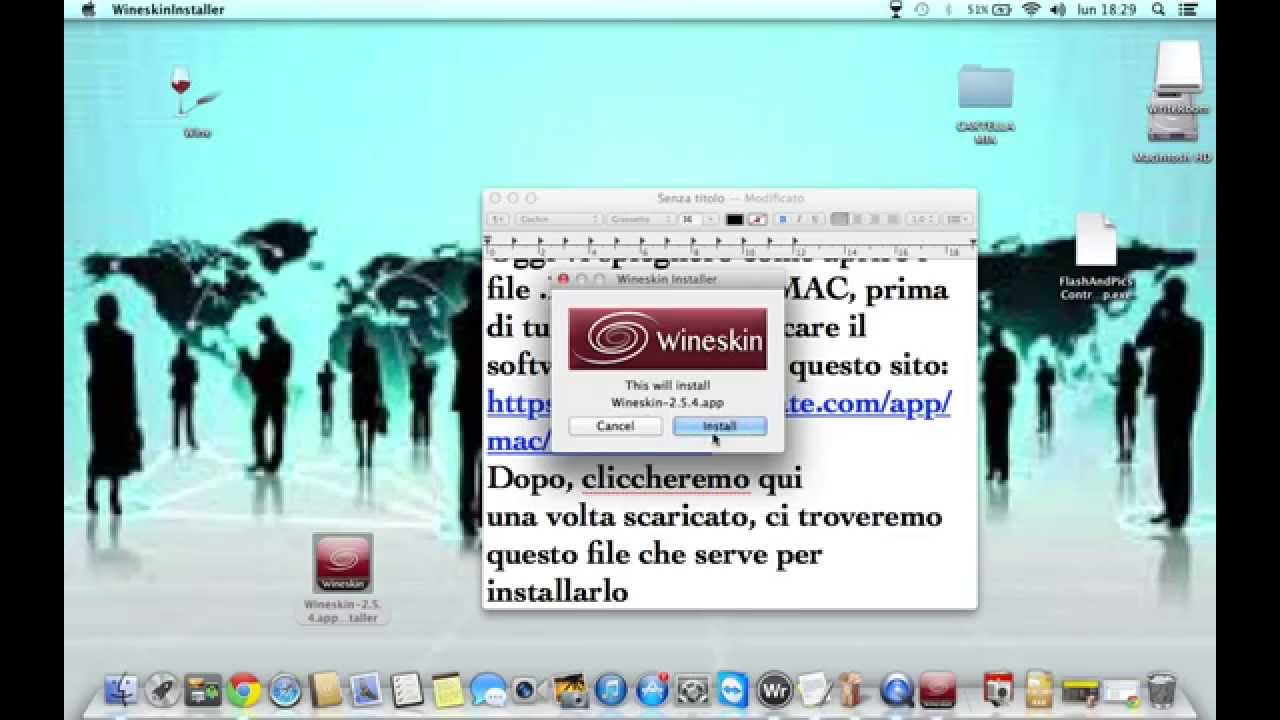The width and height of the screenshot is (1280, 720).
Task: Open WriteRoom Wr icon in dock
Action: [x=774, y=689]
